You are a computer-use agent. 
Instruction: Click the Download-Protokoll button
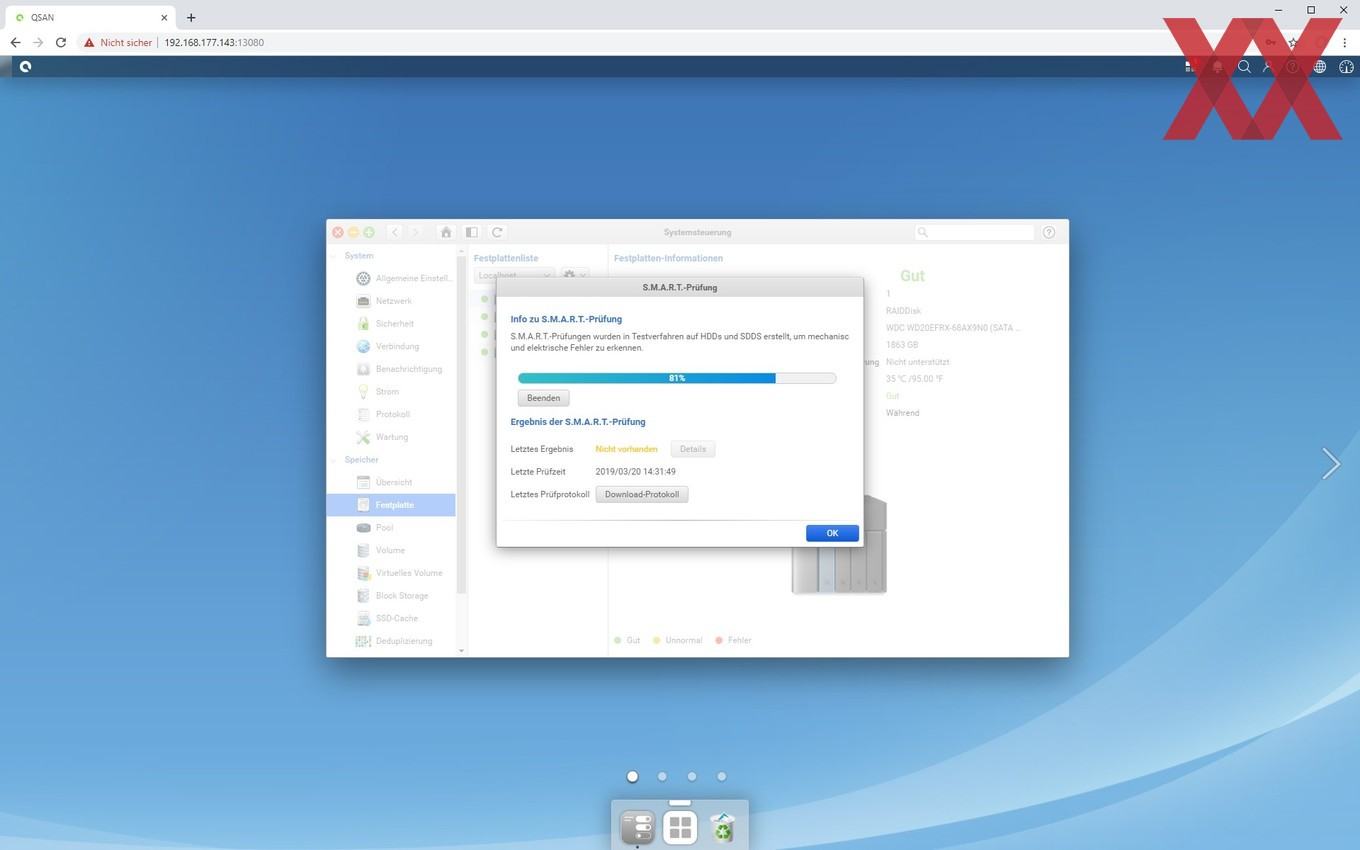(x=642, y=494)
